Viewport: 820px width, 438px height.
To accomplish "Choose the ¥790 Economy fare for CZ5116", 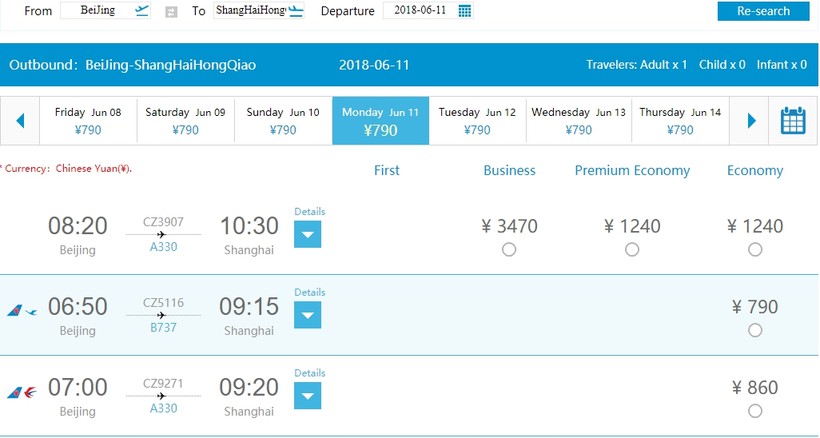I will click(755, 331).
